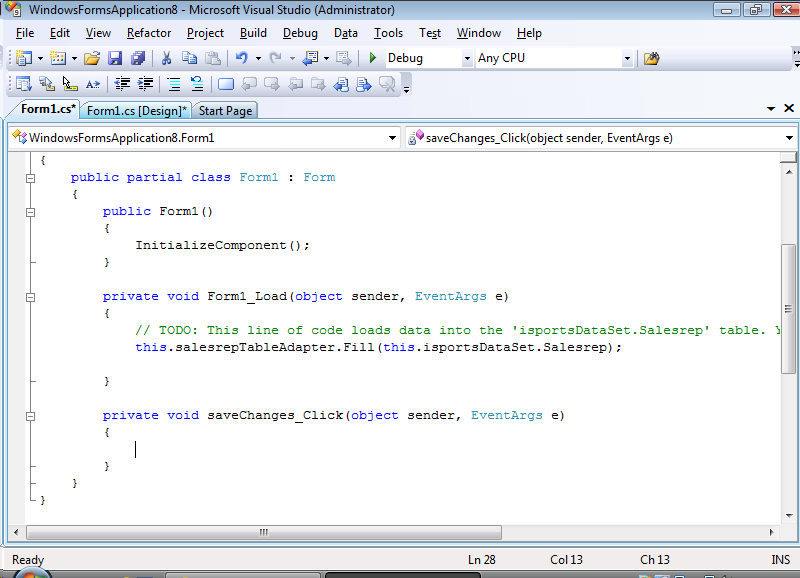This screenshot has height=578, width=800.
Task: Go to the previous bookmark in folder
Action: coord(295,84)
